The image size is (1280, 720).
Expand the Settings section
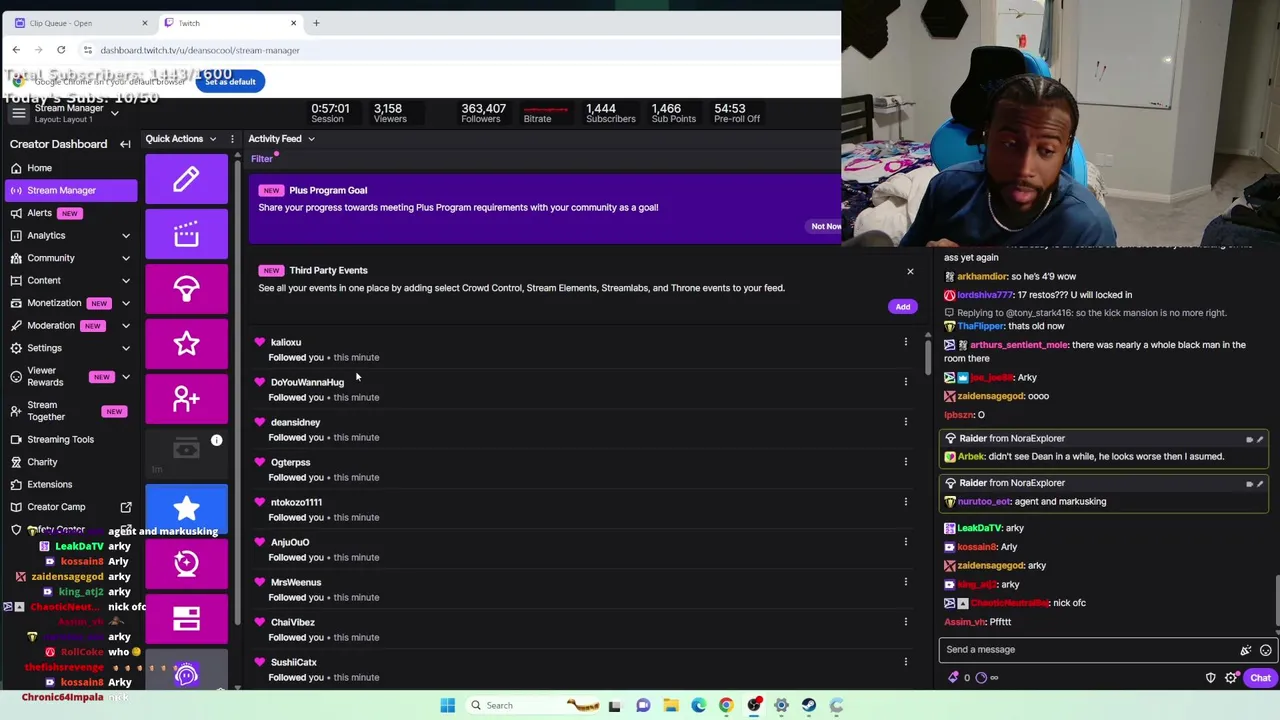(126, 348)
